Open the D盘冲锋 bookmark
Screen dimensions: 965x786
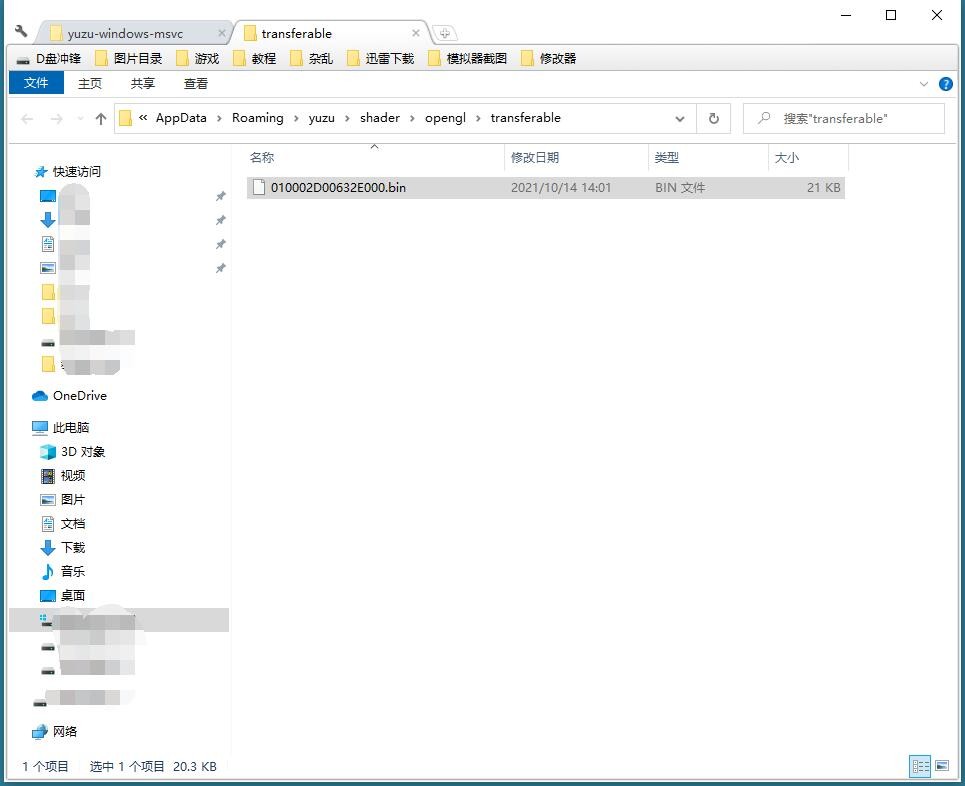coord(49,58)
